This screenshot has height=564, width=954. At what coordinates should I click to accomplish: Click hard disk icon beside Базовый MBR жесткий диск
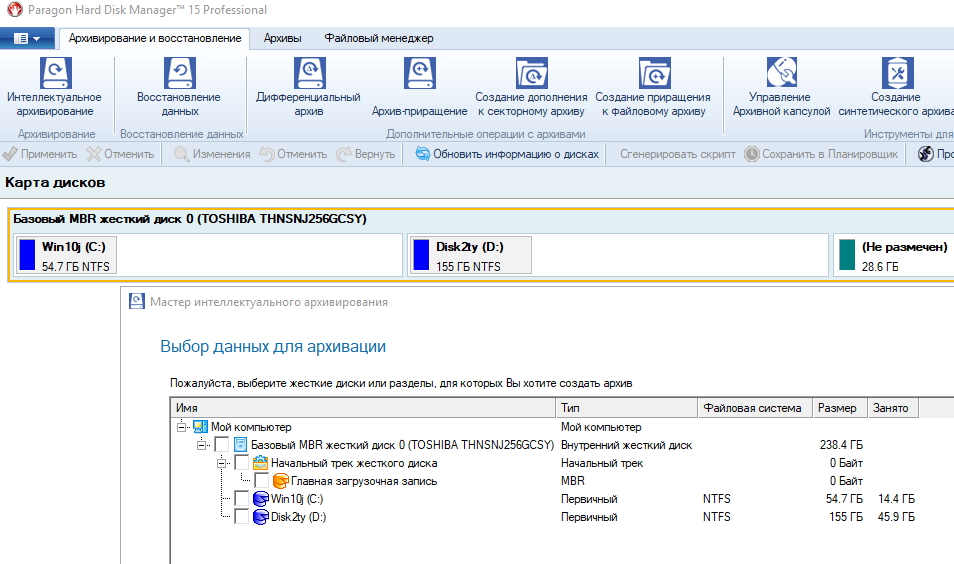[240, 445]
